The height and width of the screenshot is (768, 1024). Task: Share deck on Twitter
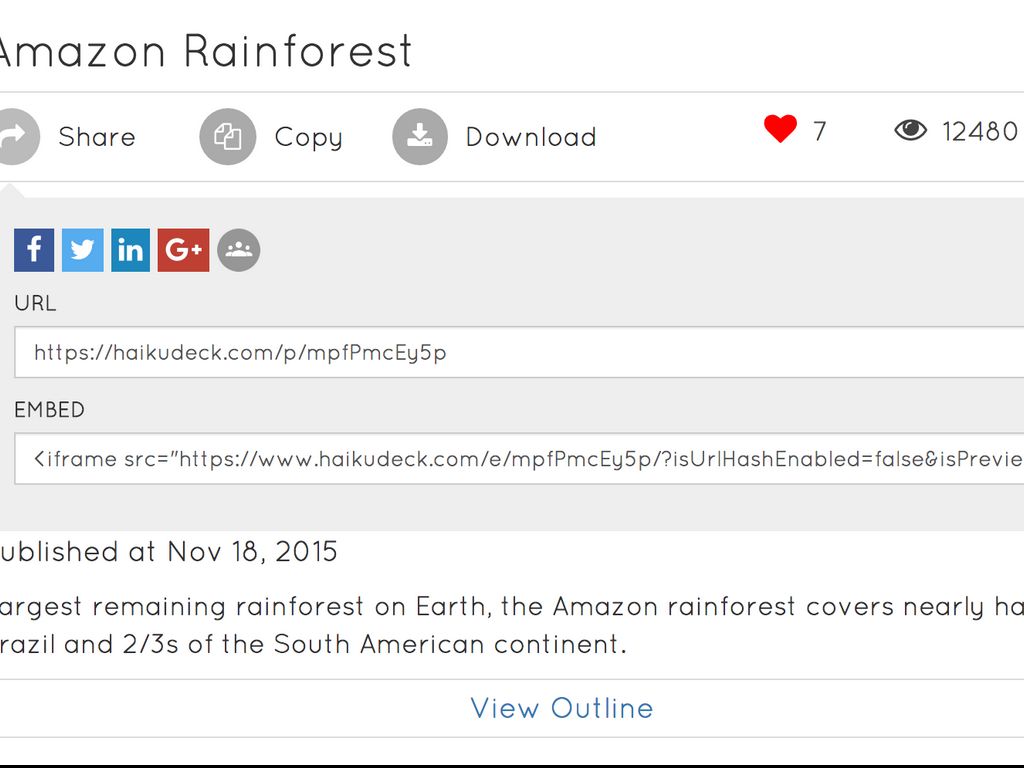(x=83, y=250)
